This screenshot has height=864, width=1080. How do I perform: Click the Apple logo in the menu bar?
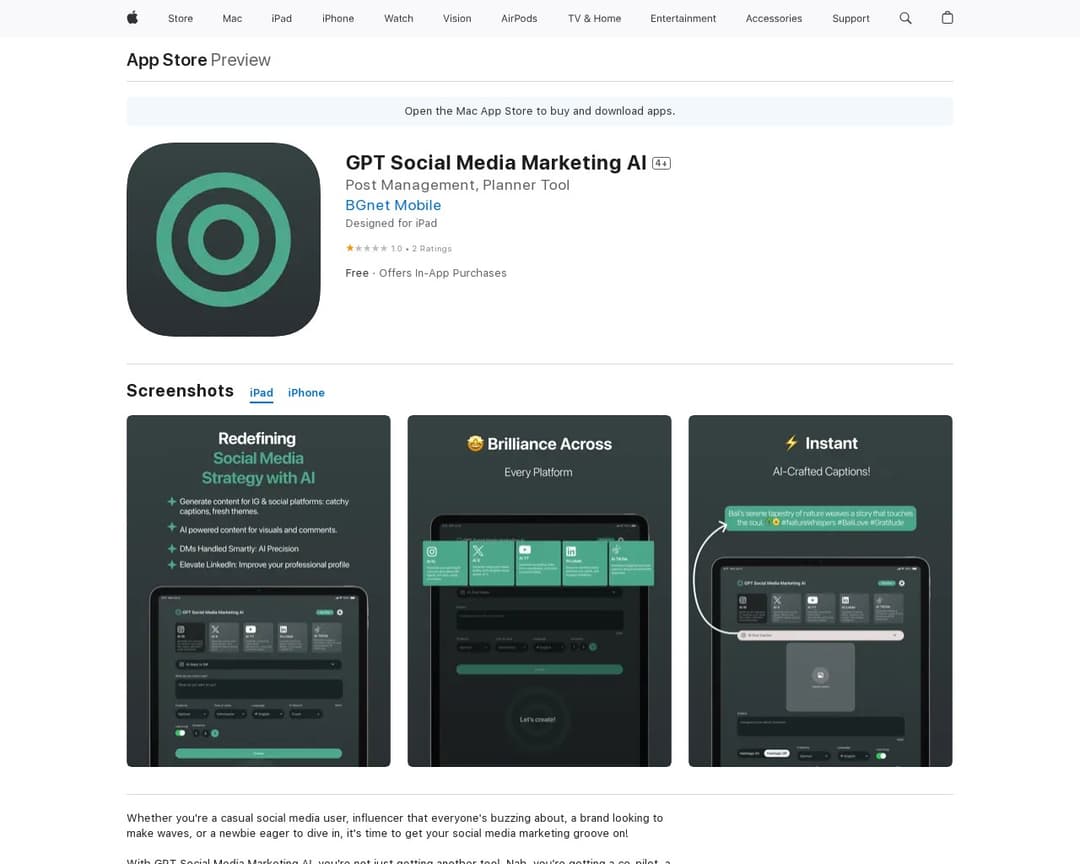click(131, 18)
